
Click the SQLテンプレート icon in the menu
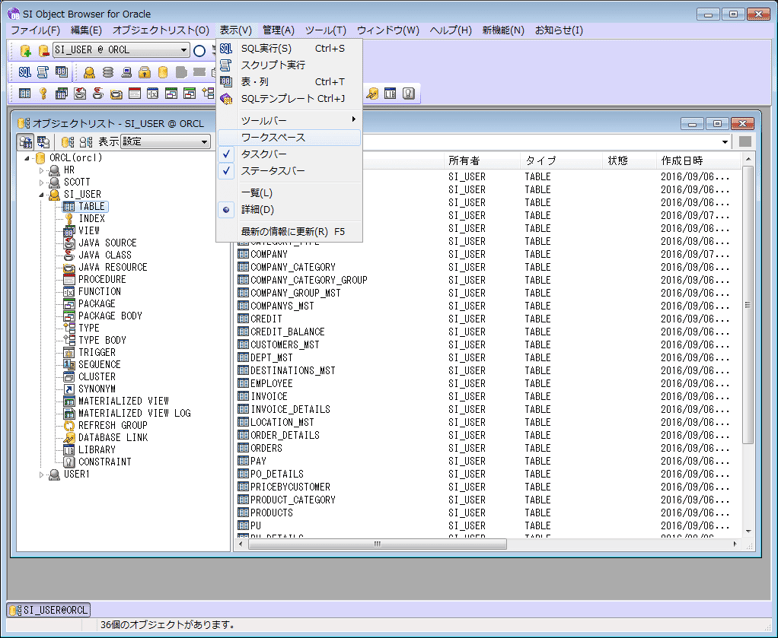[226, 98]
